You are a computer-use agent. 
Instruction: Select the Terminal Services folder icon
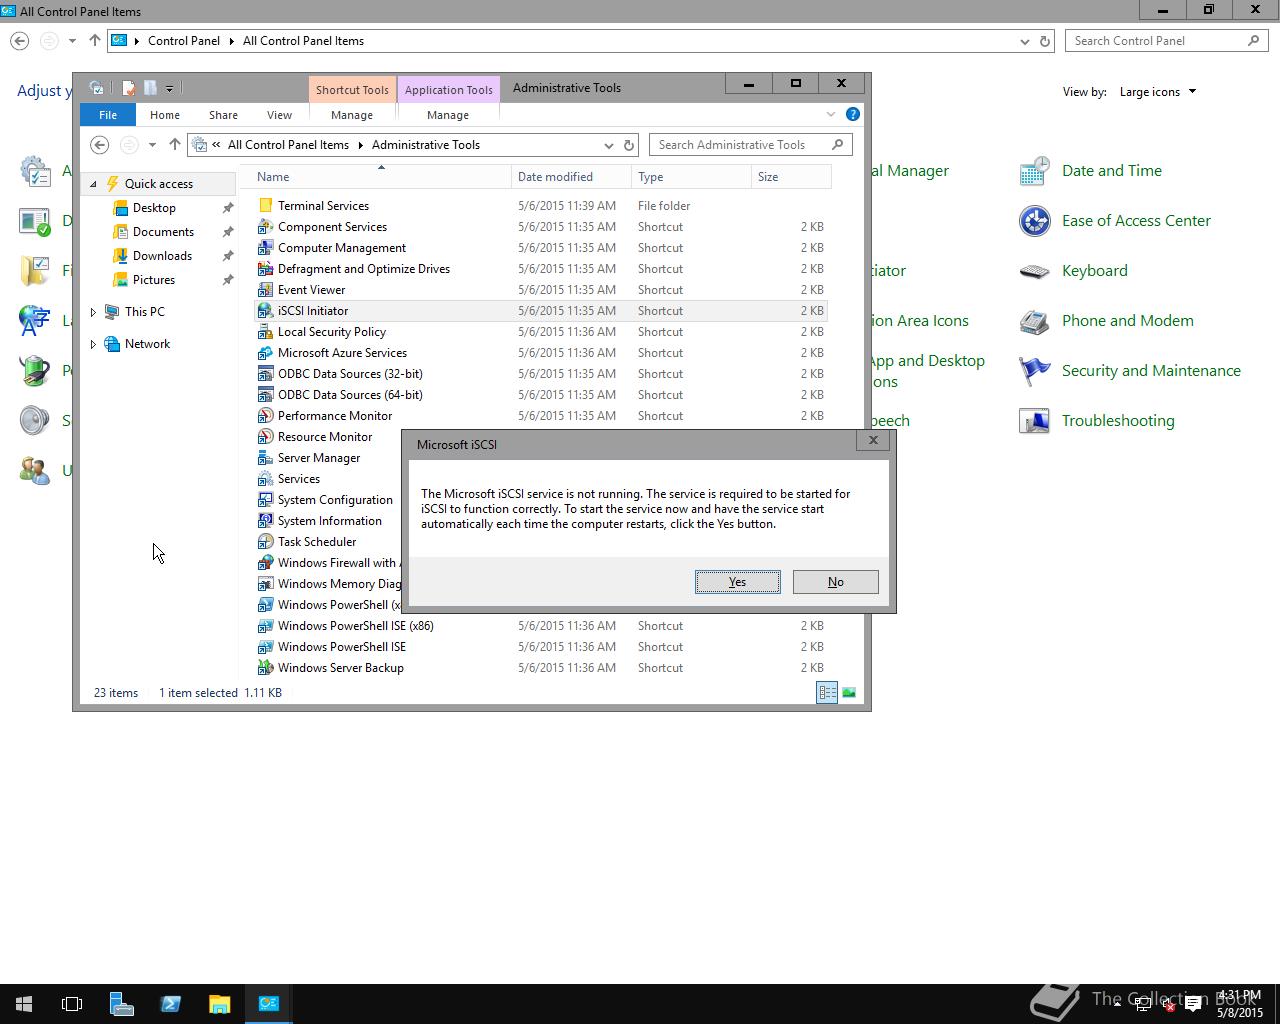265,206
